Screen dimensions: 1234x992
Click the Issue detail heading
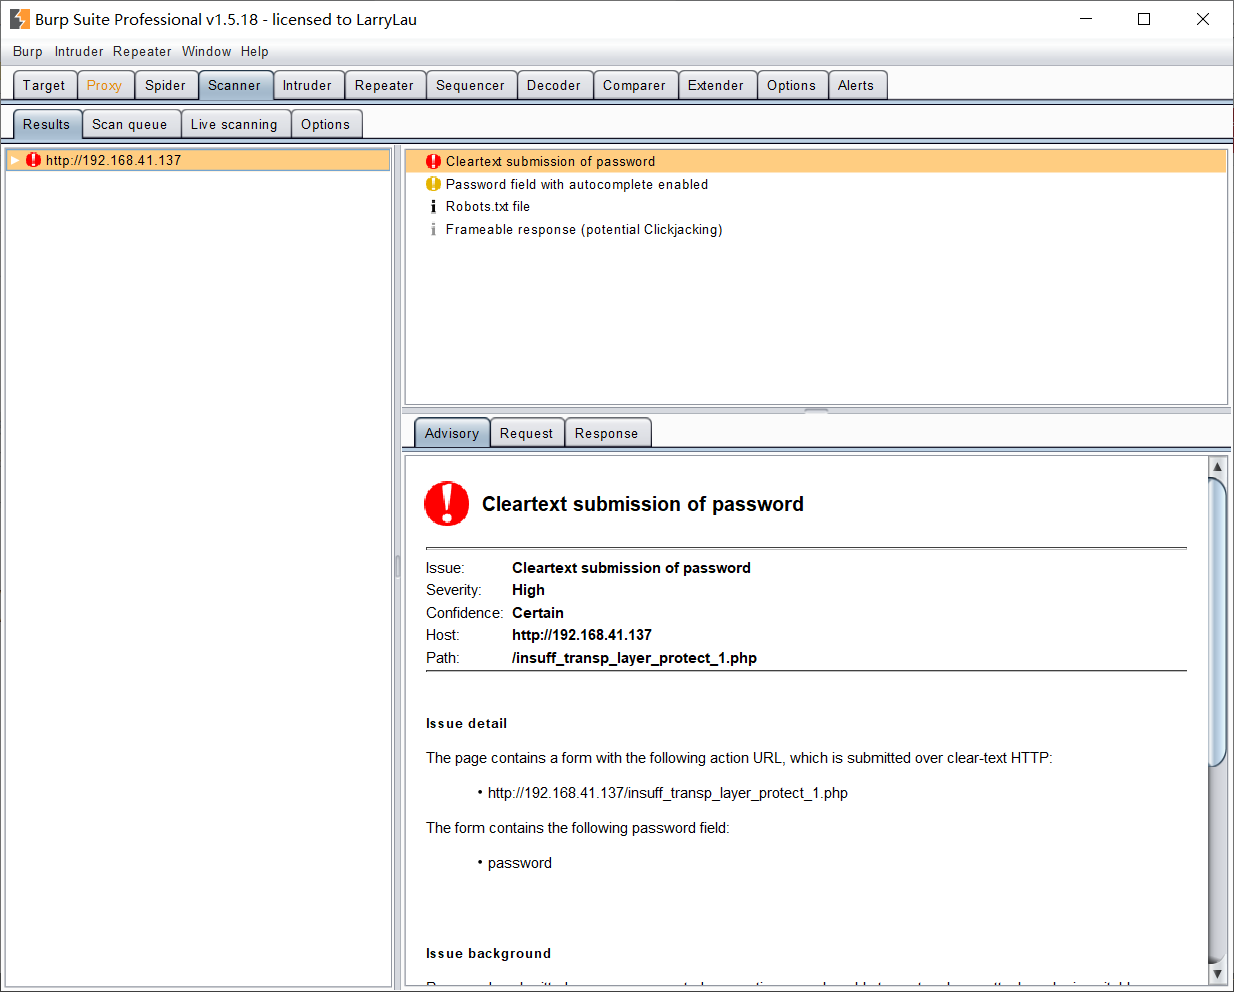click(467, 724)
